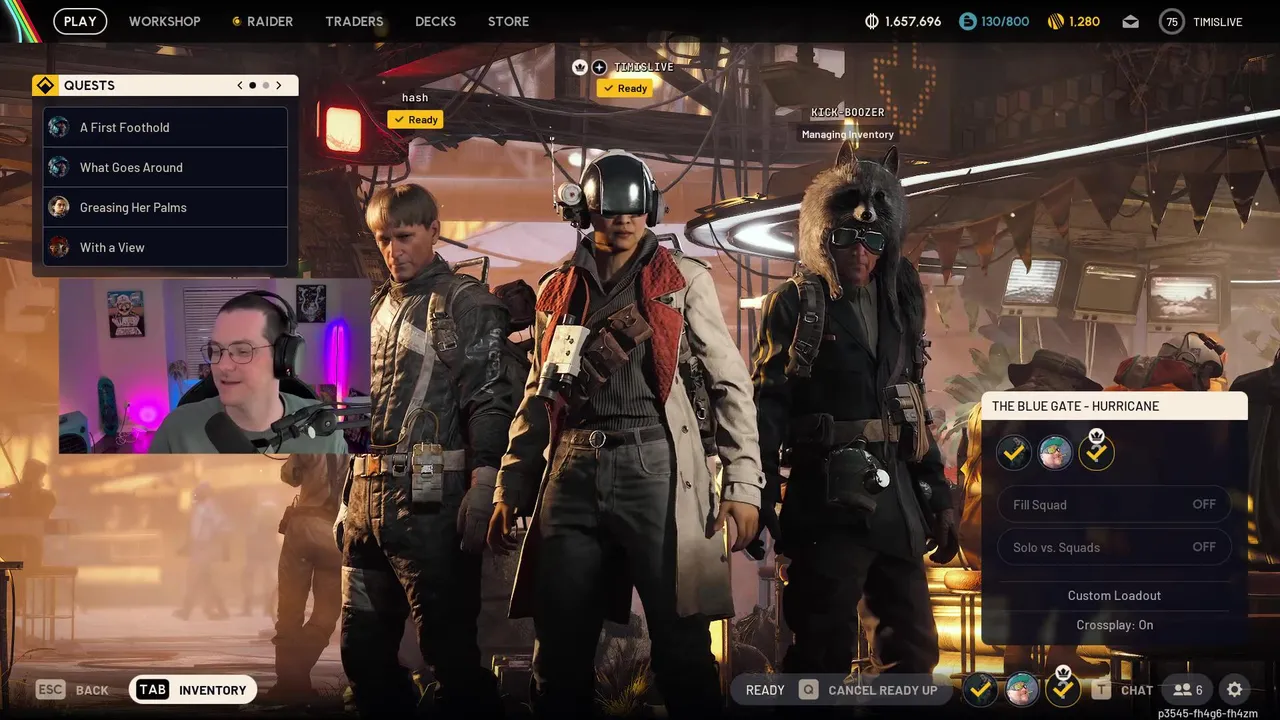Click the middle squad avatar in Blue Gate panel

(1055, 453)
